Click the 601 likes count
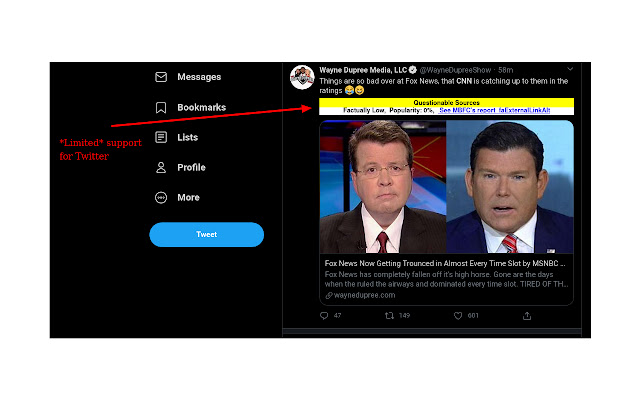The width and height of the screenshot is (640, 400). click(x=473, y=316)
